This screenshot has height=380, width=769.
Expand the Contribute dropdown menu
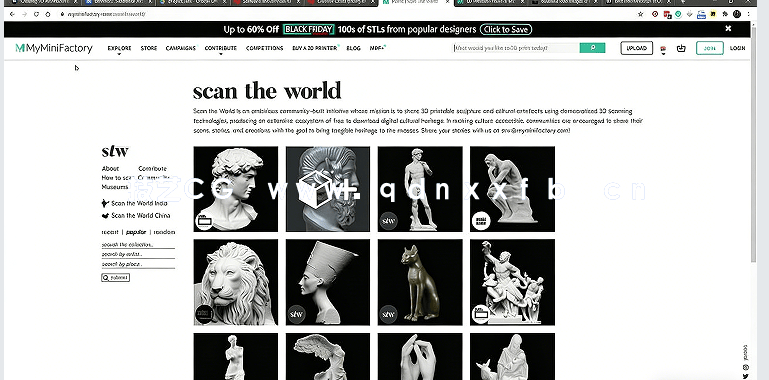[x=221, y=48]
